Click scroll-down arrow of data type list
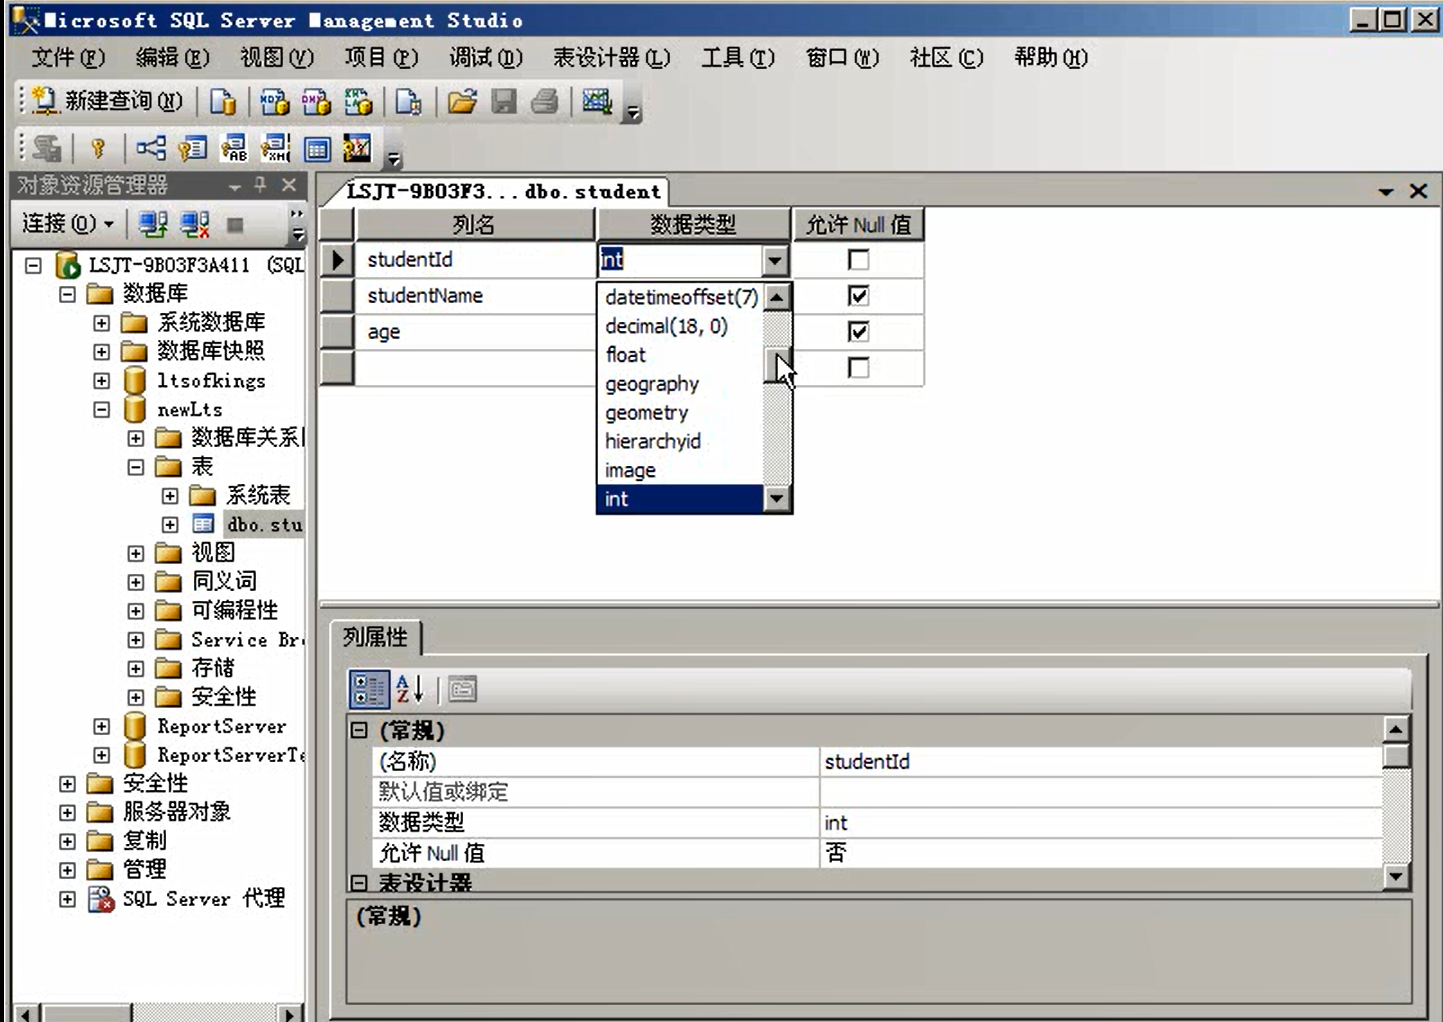This screenshot has width=1443, height=1022. 777,499
